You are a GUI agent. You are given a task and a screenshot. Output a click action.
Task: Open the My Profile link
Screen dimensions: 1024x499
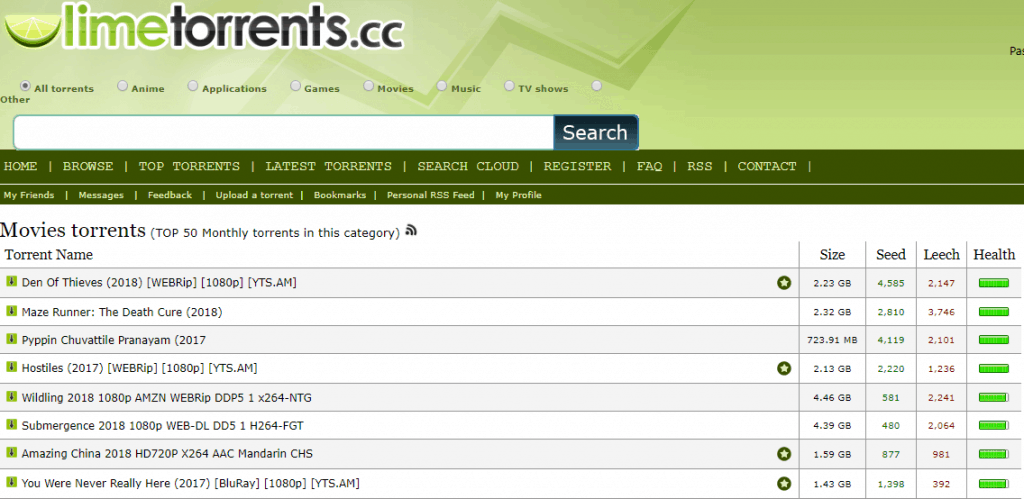click(518, 195)
